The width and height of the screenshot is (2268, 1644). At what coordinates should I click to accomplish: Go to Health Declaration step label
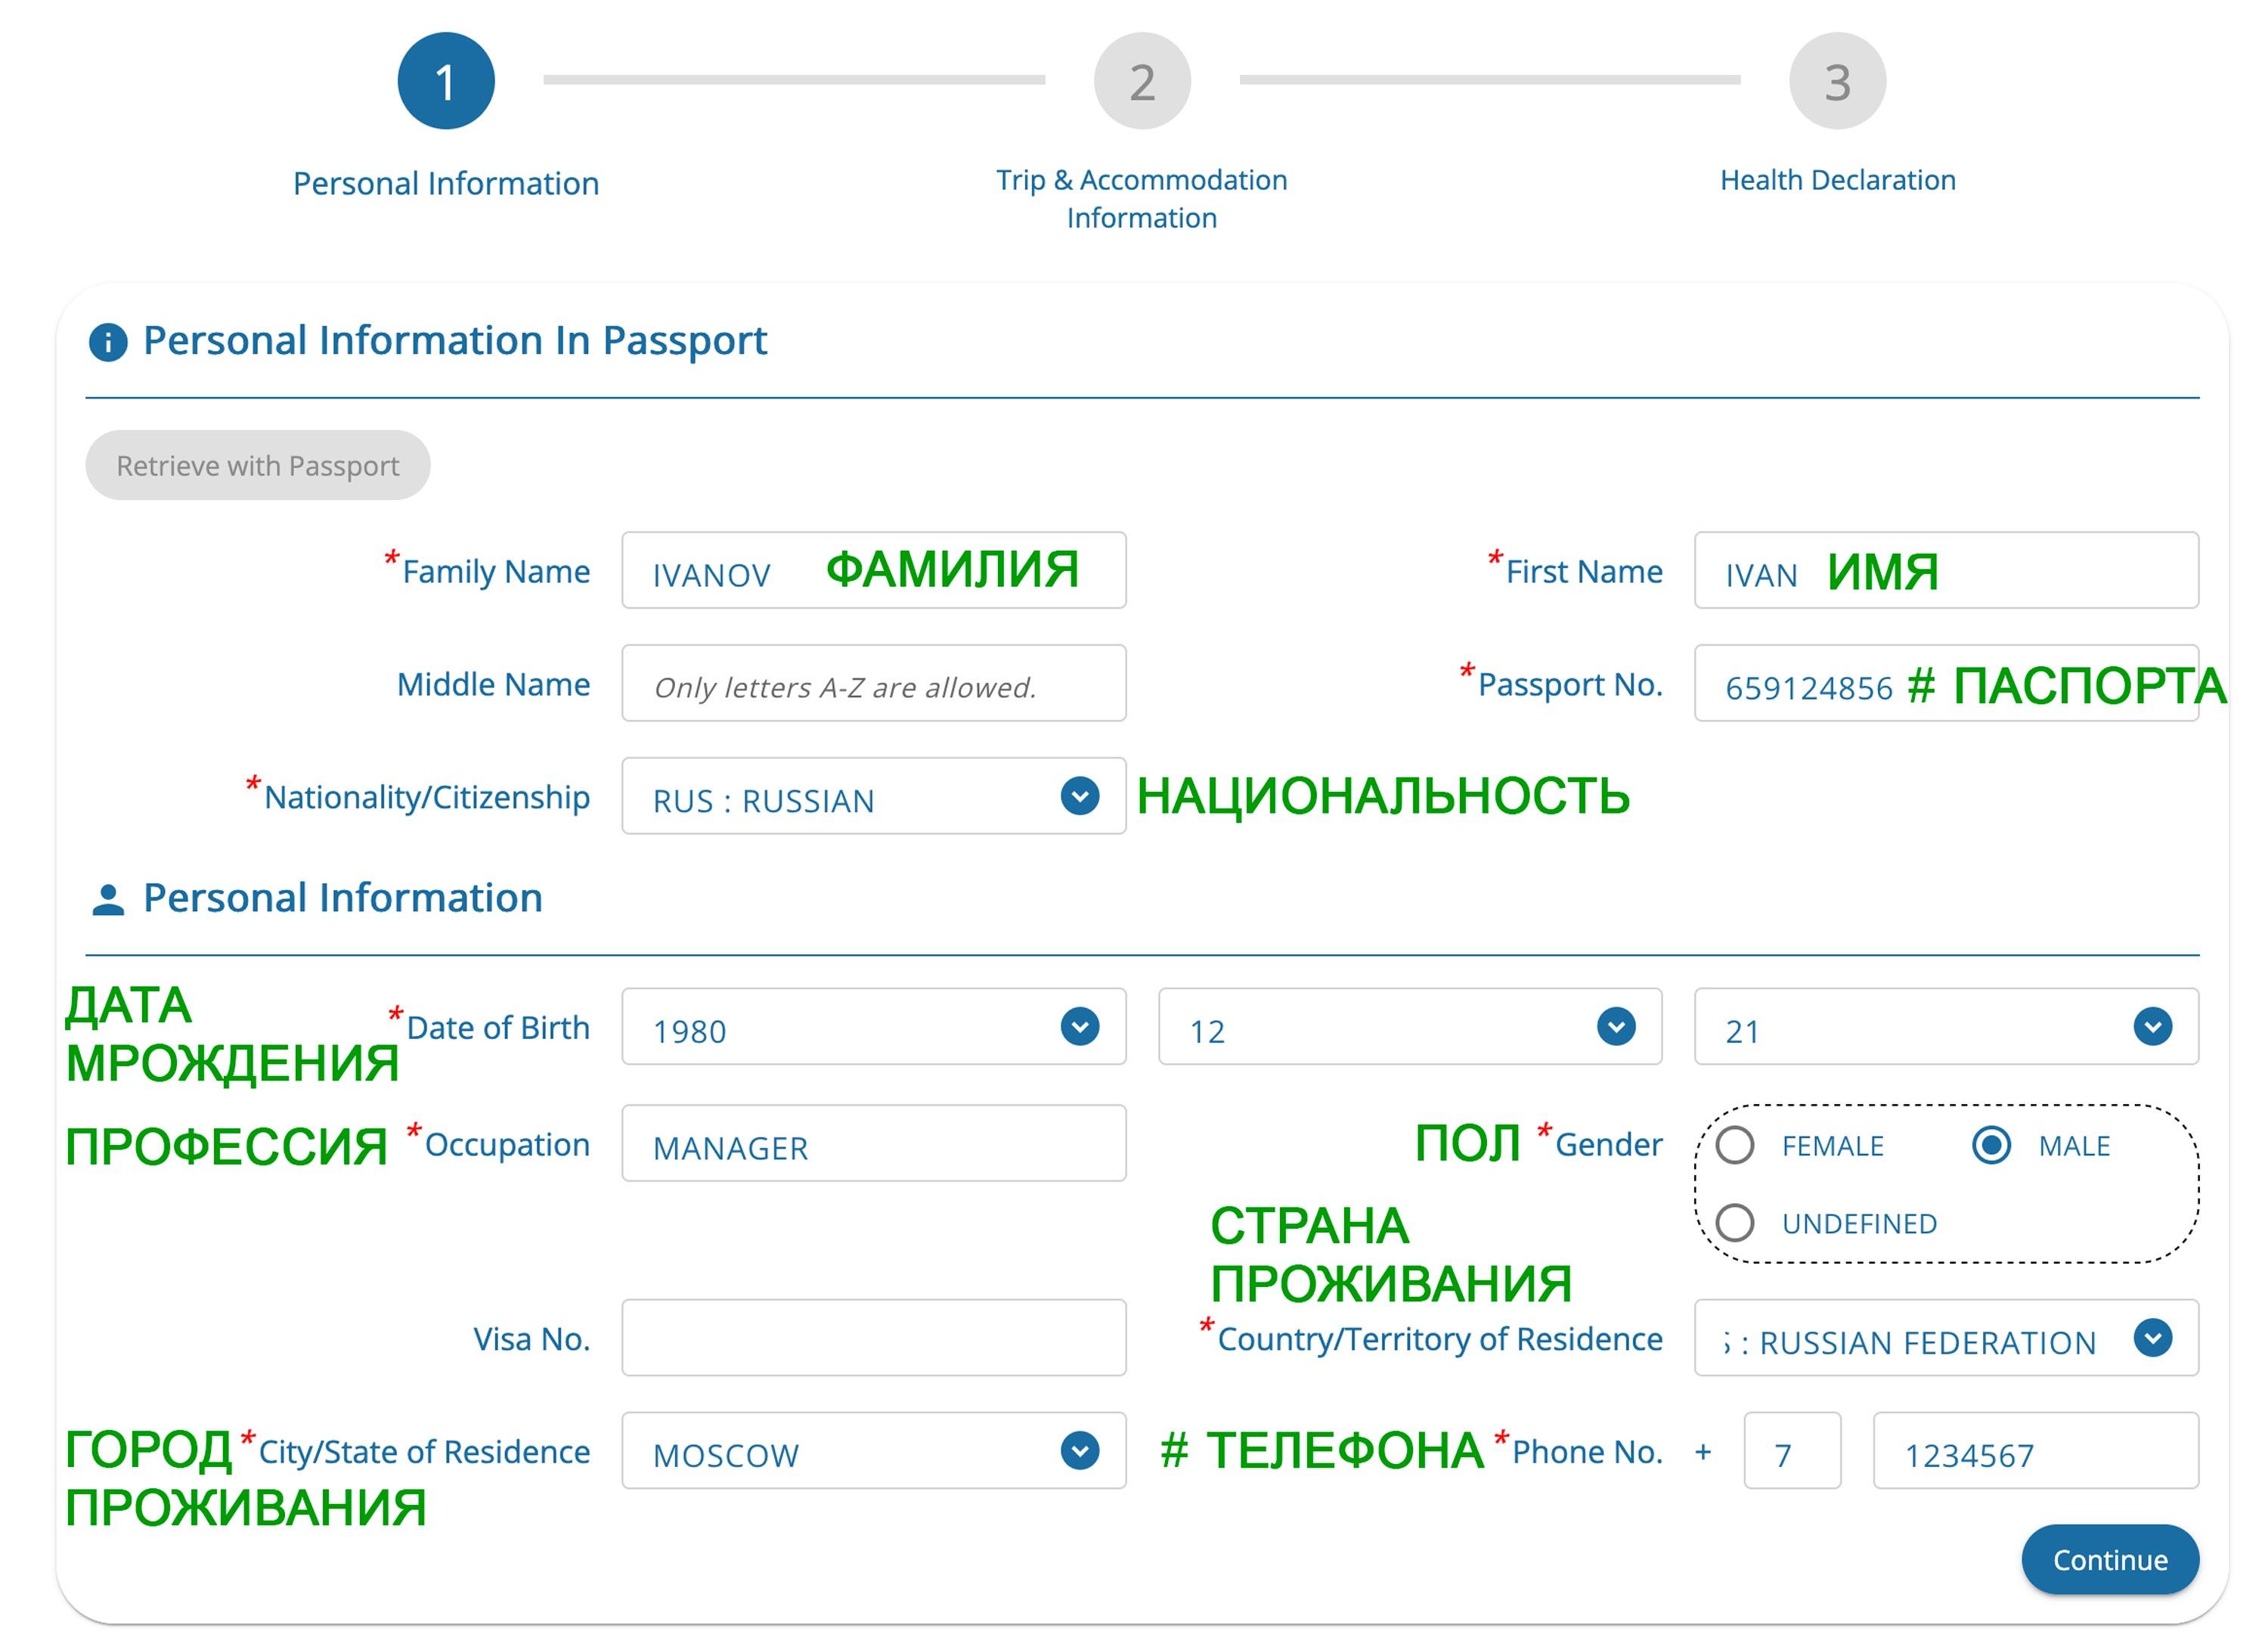click(x=1837, y=180)
